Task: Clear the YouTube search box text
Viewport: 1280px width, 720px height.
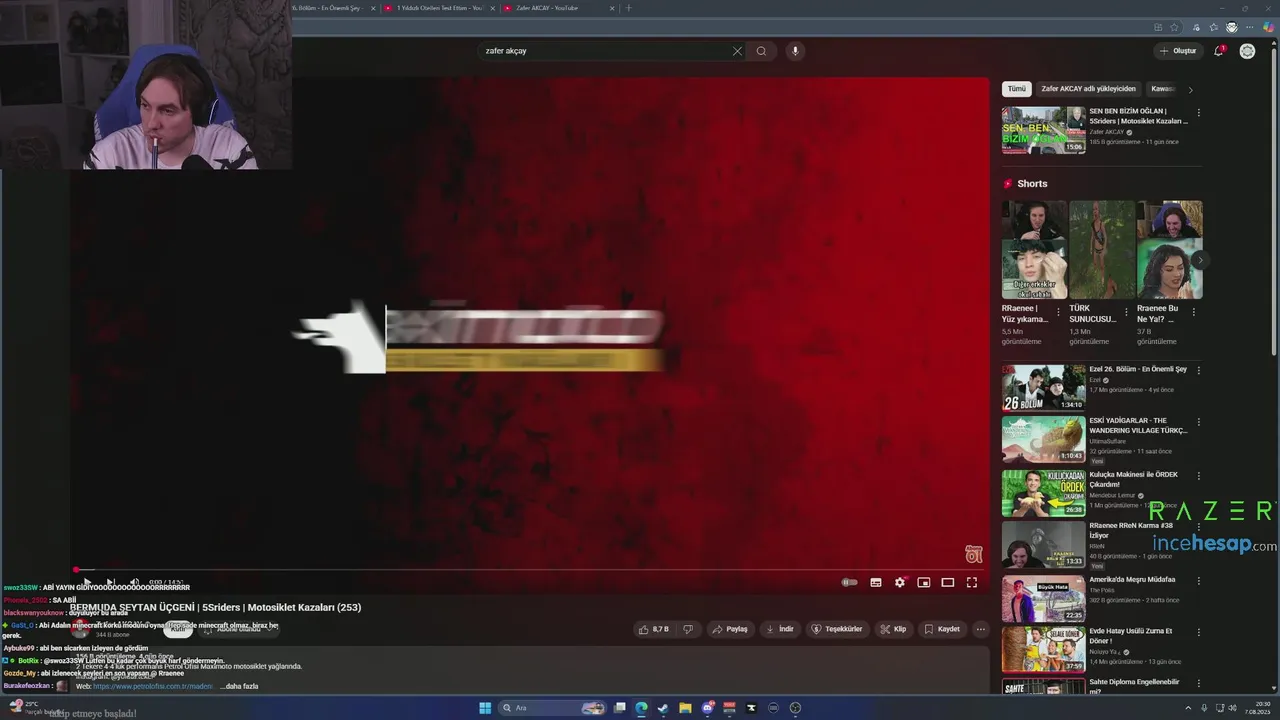Action: pos(737,51)
